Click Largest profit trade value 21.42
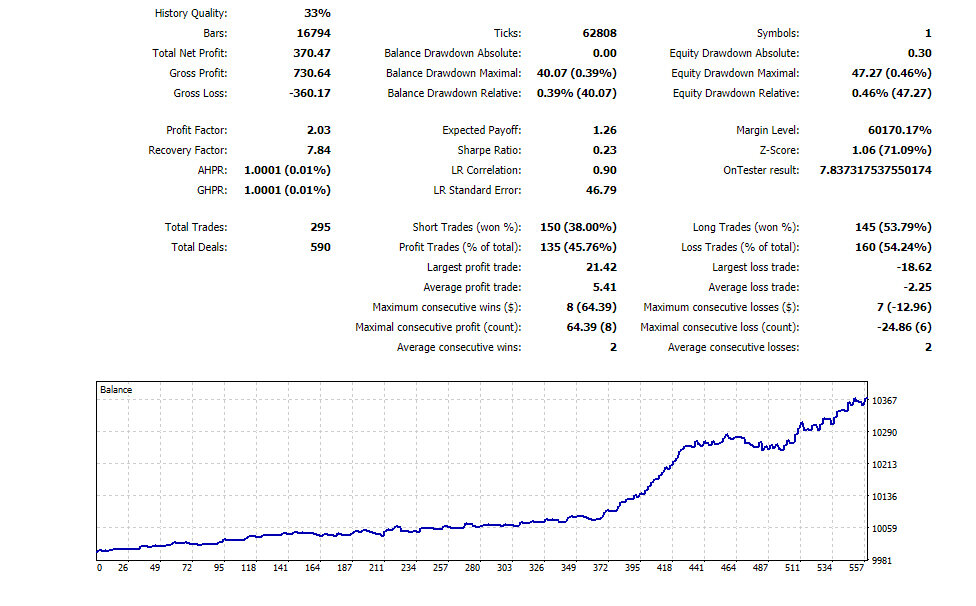 (601, 267)
